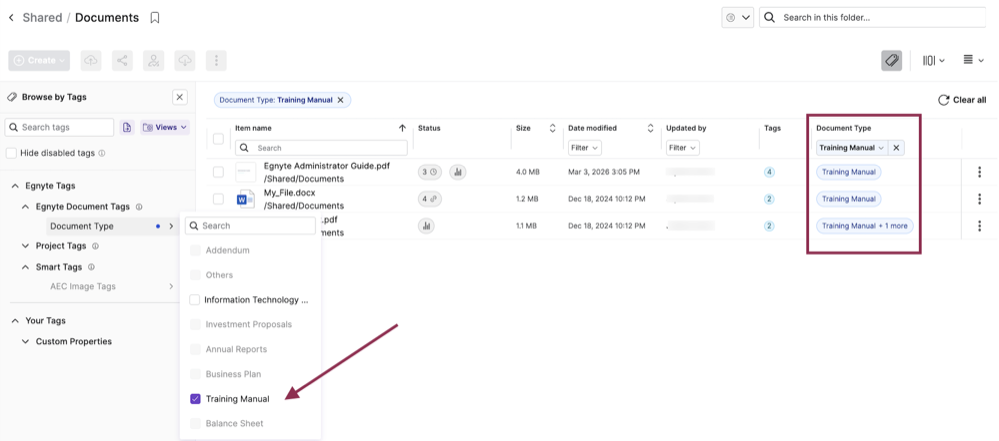Viewport: 999px width, 441px height.
Task: Click the tag file icon beside Search tags
Action: tap(127, 127)
